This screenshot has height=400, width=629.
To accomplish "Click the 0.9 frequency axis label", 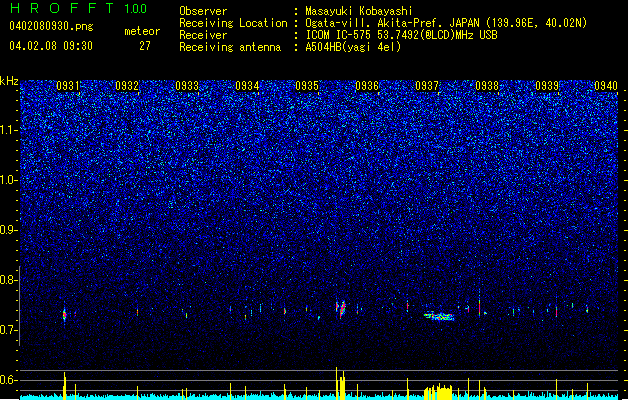I will 9,230.
